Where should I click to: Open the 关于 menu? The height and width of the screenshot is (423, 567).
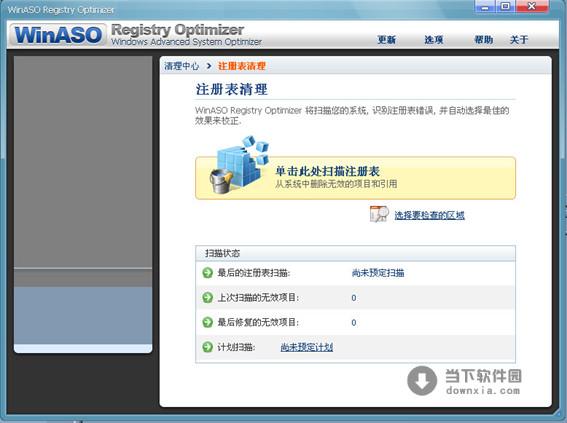[519, 39]
